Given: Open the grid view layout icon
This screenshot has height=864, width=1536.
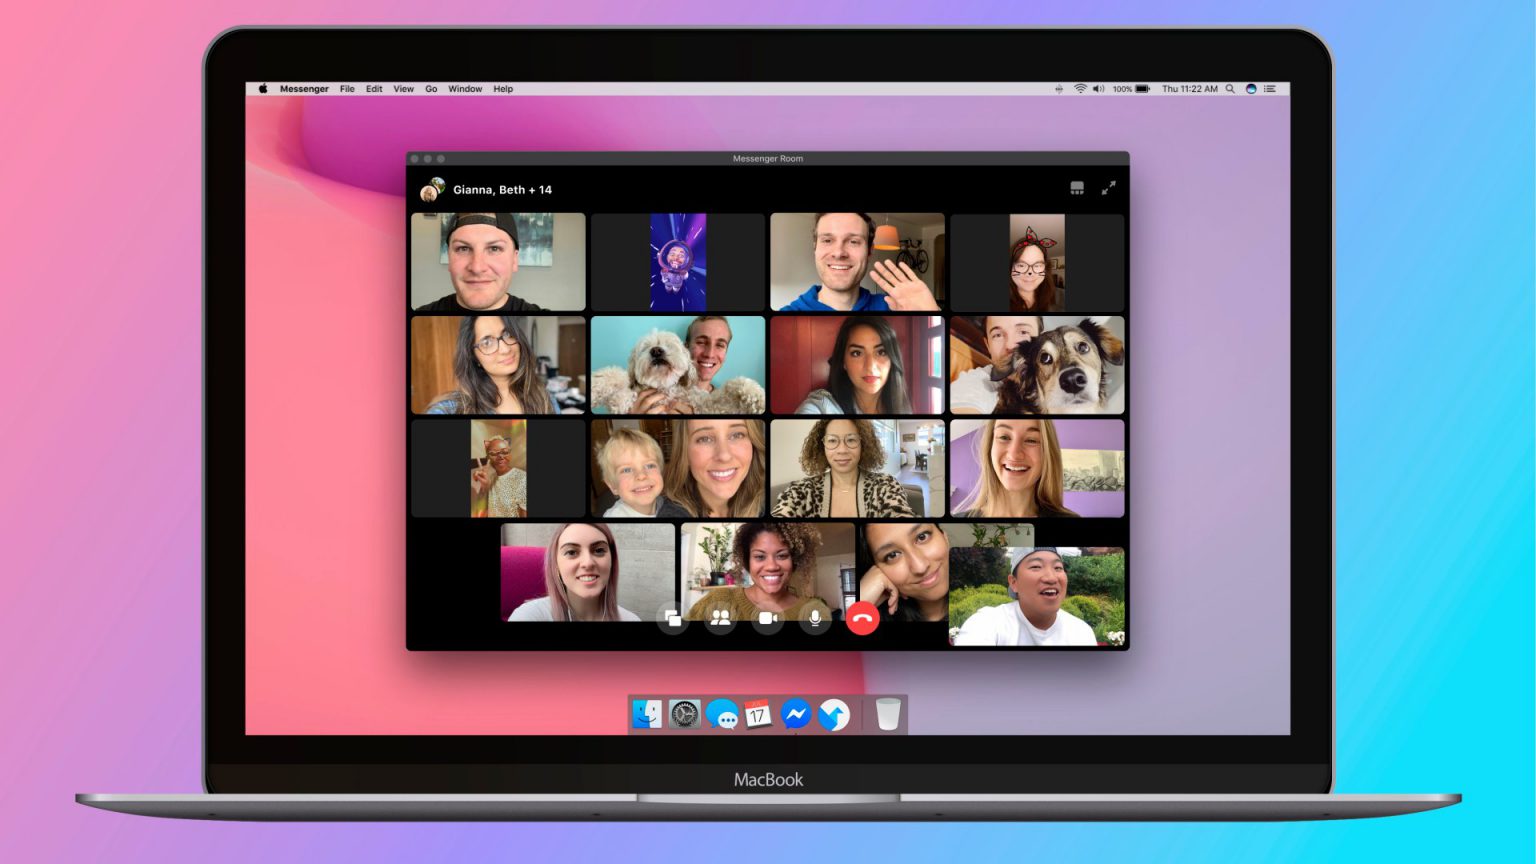Looking at the screenshot, I should [1077, 188].
